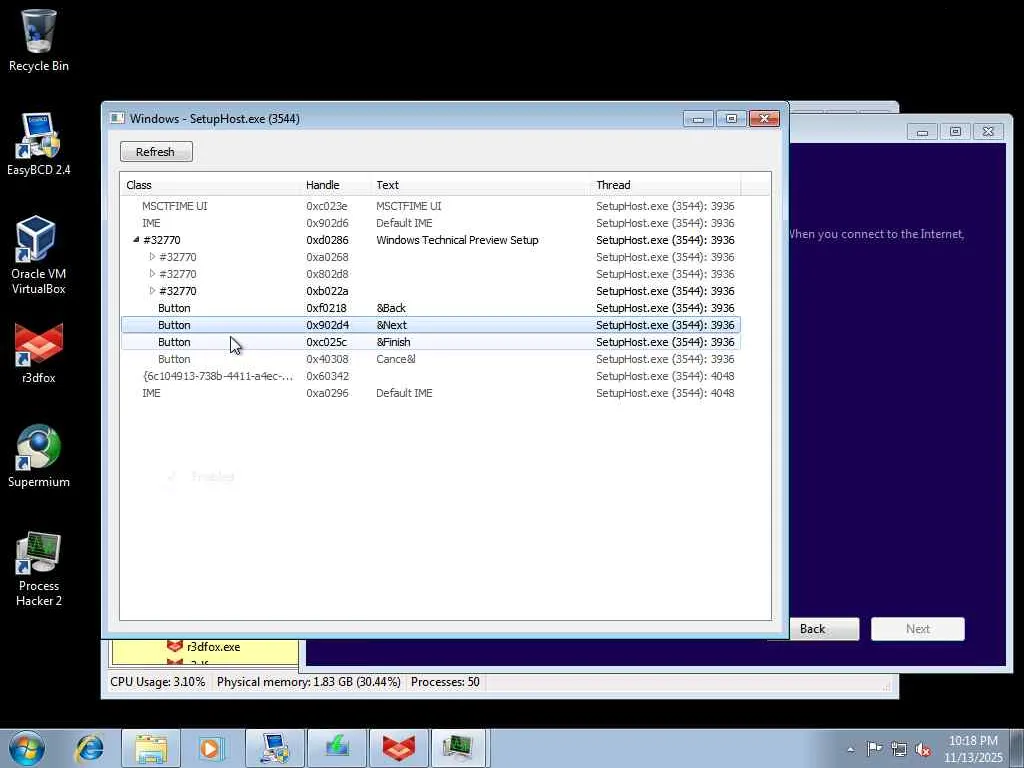Select the {6c104913-738b-4411-a4ec row

point(431,376)
